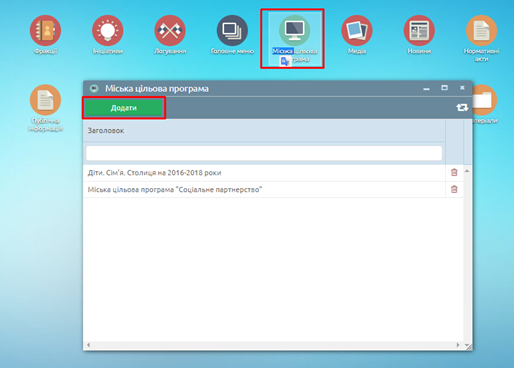Image resolution: width=514 pixels, height=368 pixels.
Task: Click the vertical scrollbar up arrow
Action: tap(467, 171)
